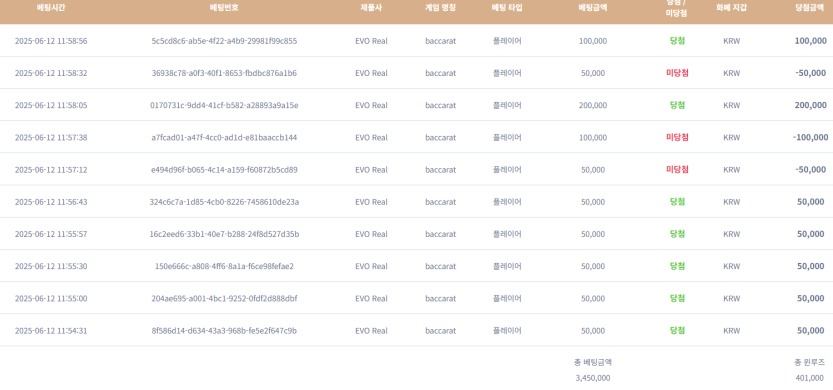Image resolution: width=833 pixels, height=390 pixels.
Task: Click the 게임 명칭 column header
Action: (440, 8)
